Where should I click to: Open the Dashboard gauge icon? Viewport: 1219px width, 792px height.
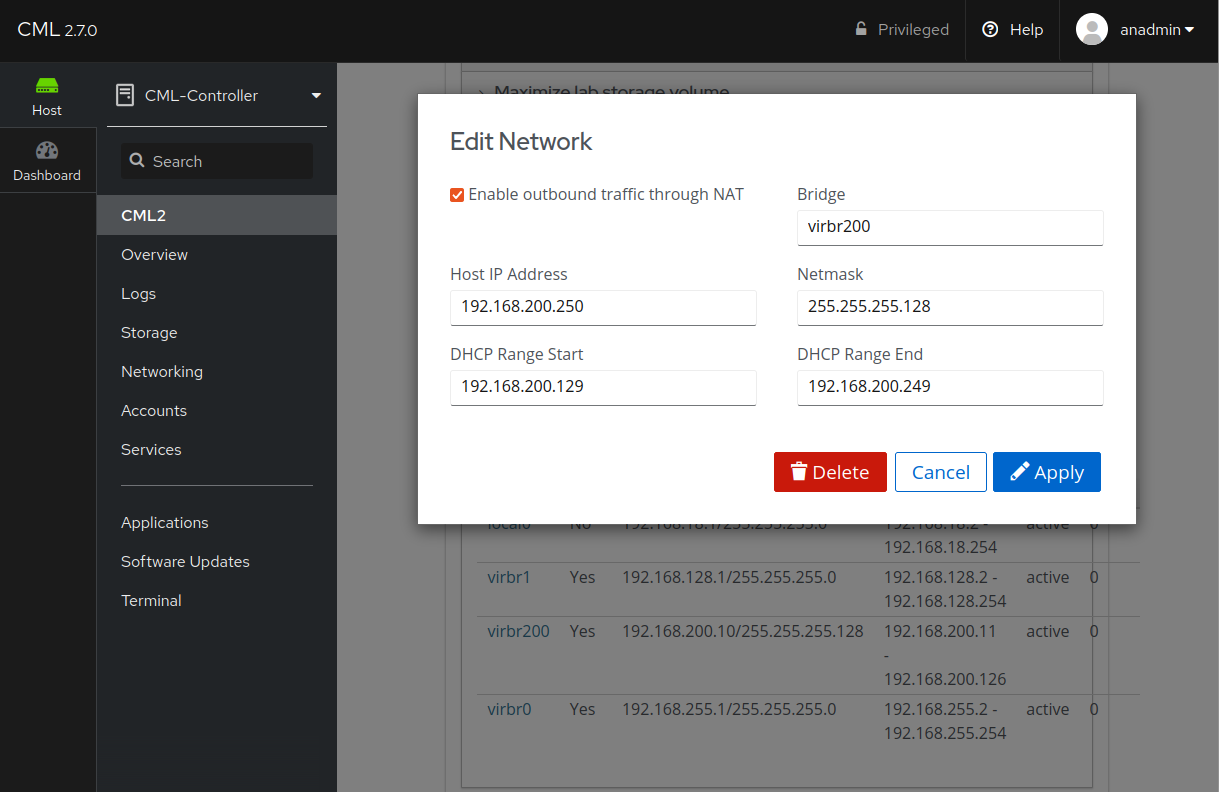47,151
